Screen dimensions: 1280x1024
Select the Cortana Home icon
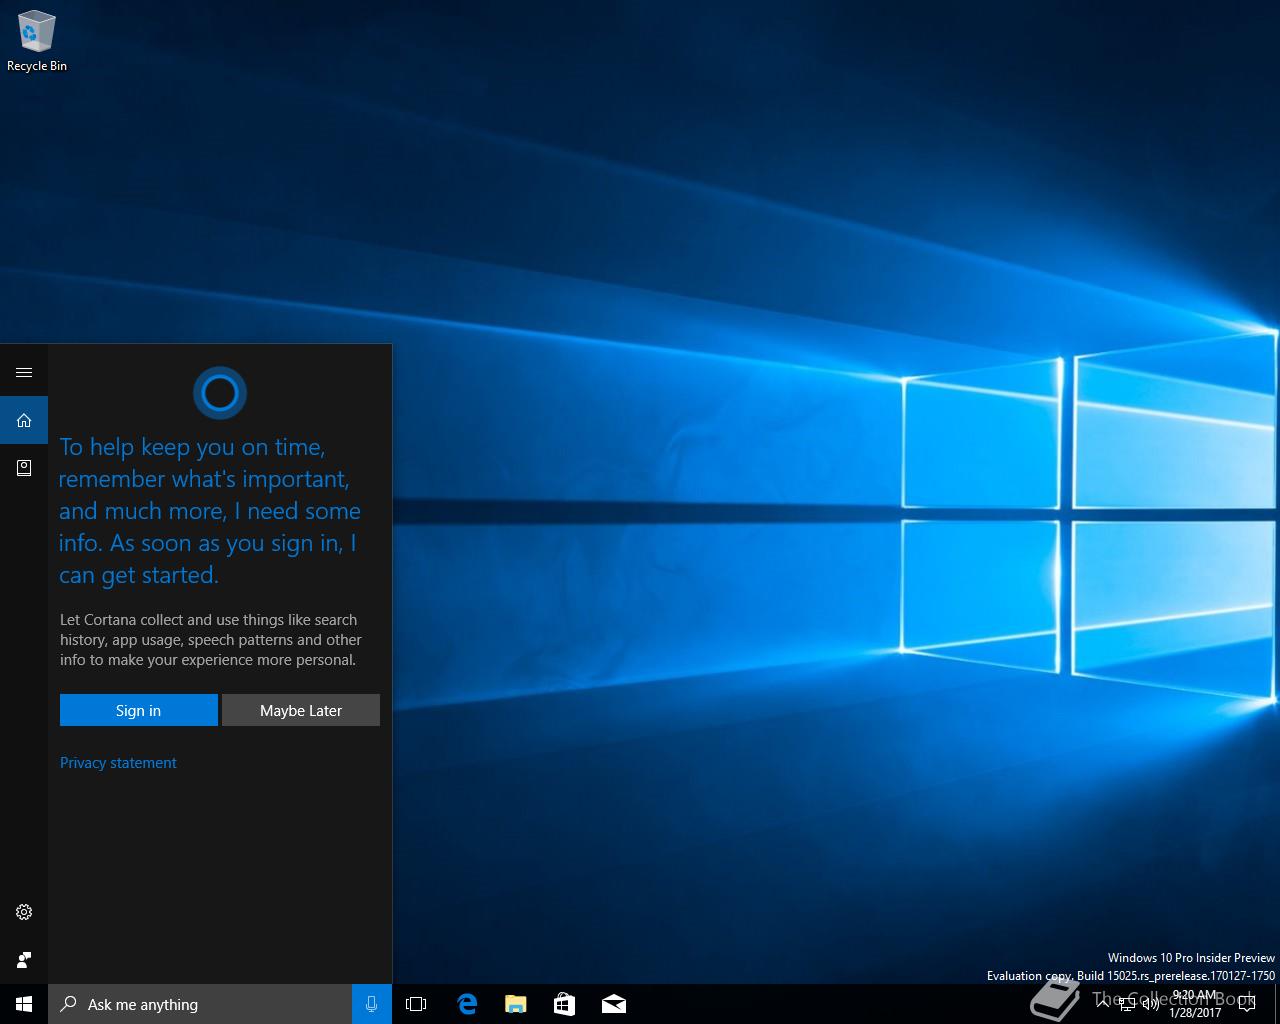point(24,420)
